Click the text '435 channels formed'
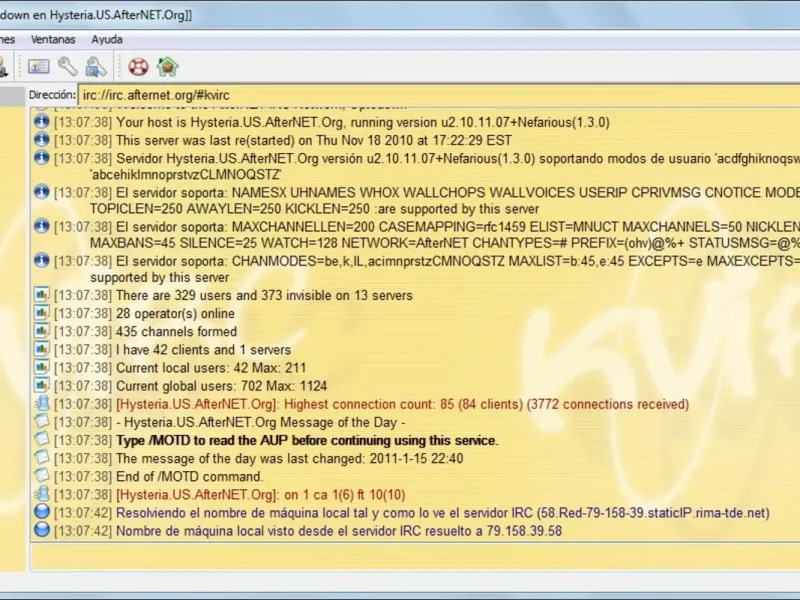This screenshot has width=800, height=600. (x=177, y=332)
